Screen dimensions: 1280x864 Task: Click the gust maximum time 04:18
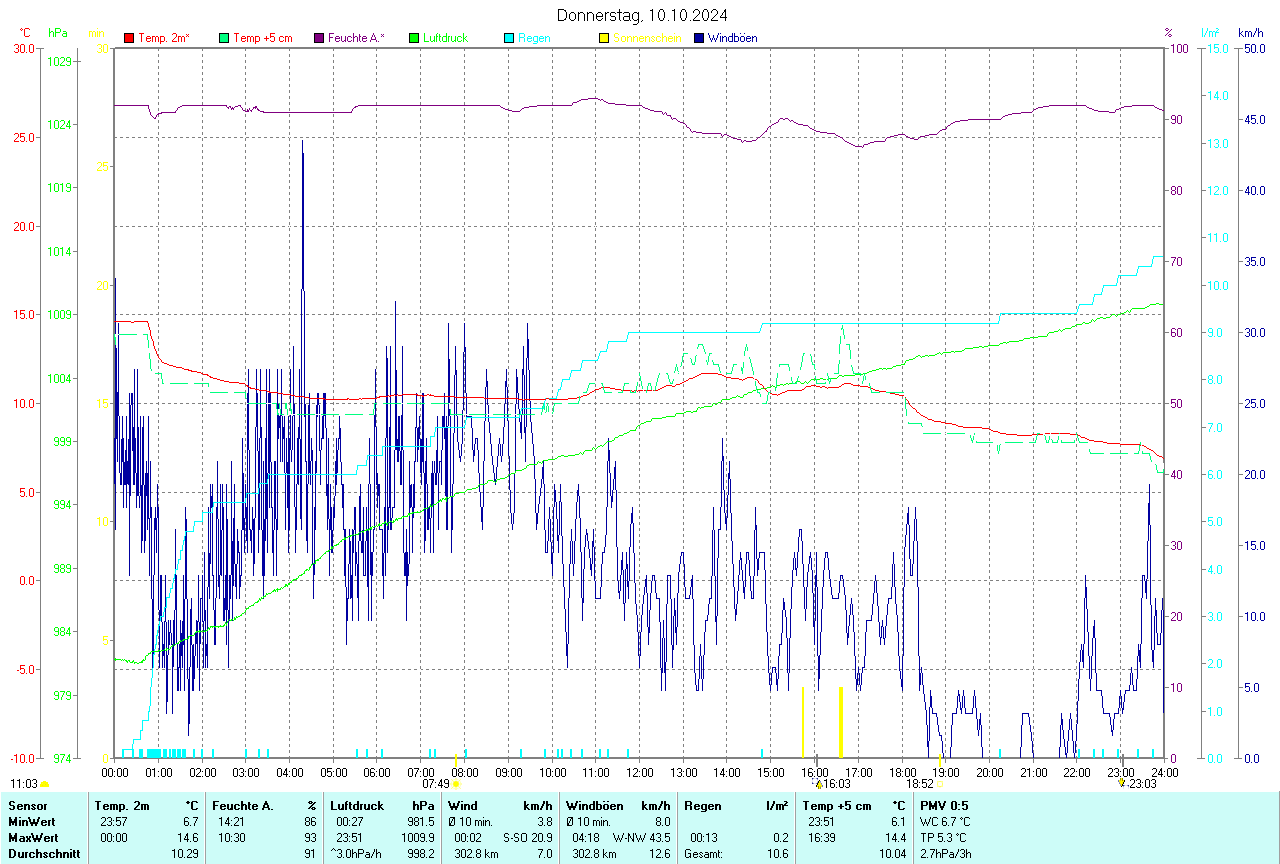[x=586, y=838]
